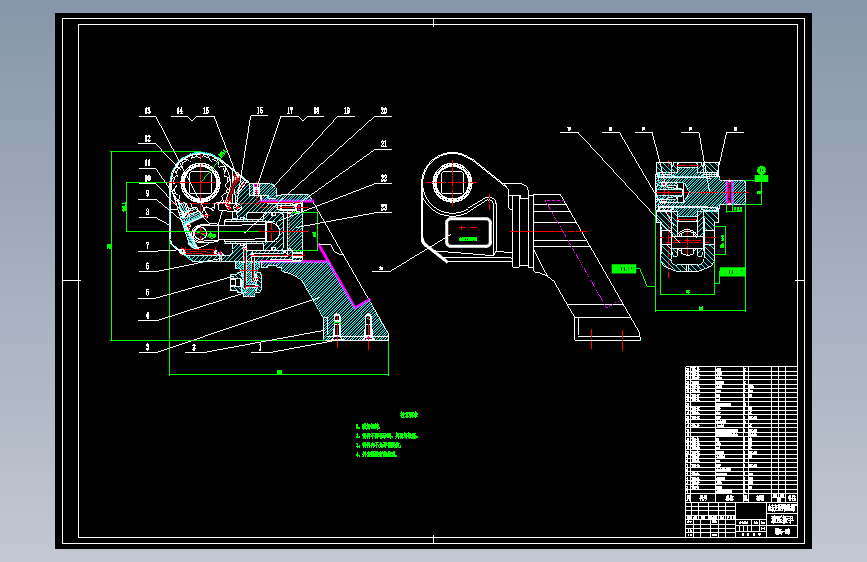Select part balloon number 14
Viewport: 867px width, 562px height.
coord(180,111)
